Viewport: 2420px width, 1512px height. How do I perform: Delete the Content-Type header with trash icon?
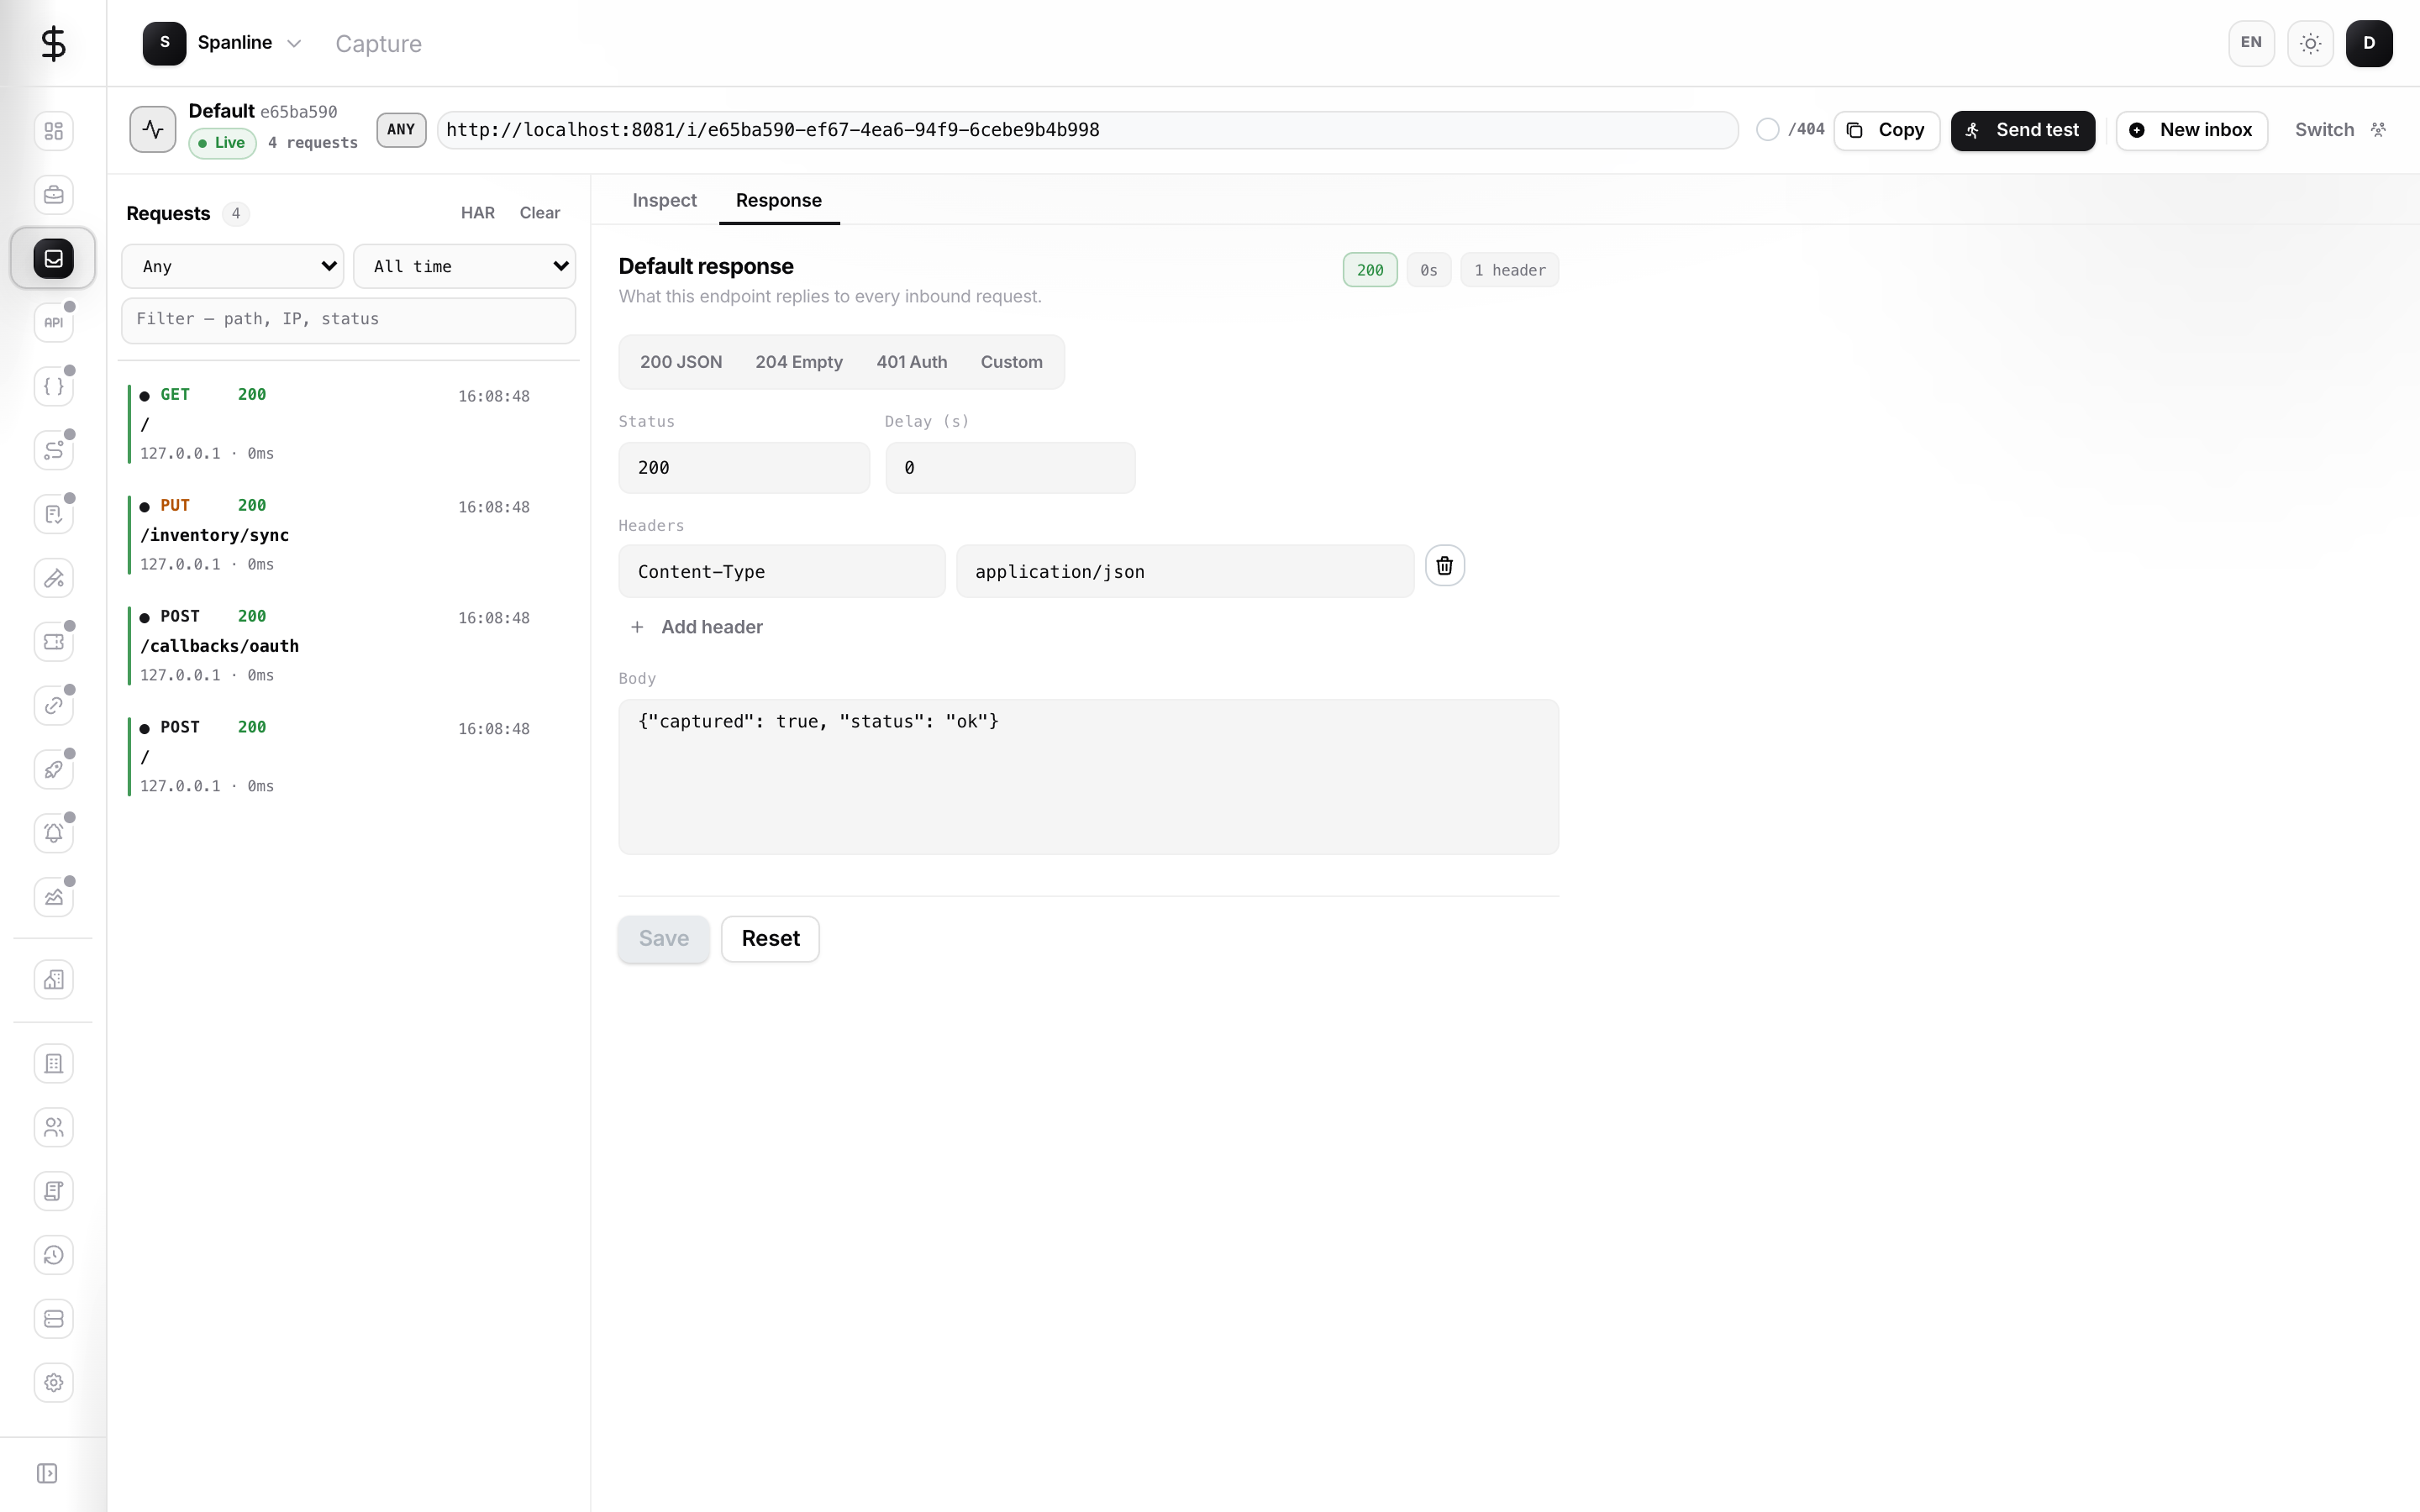click(1444, 566)
